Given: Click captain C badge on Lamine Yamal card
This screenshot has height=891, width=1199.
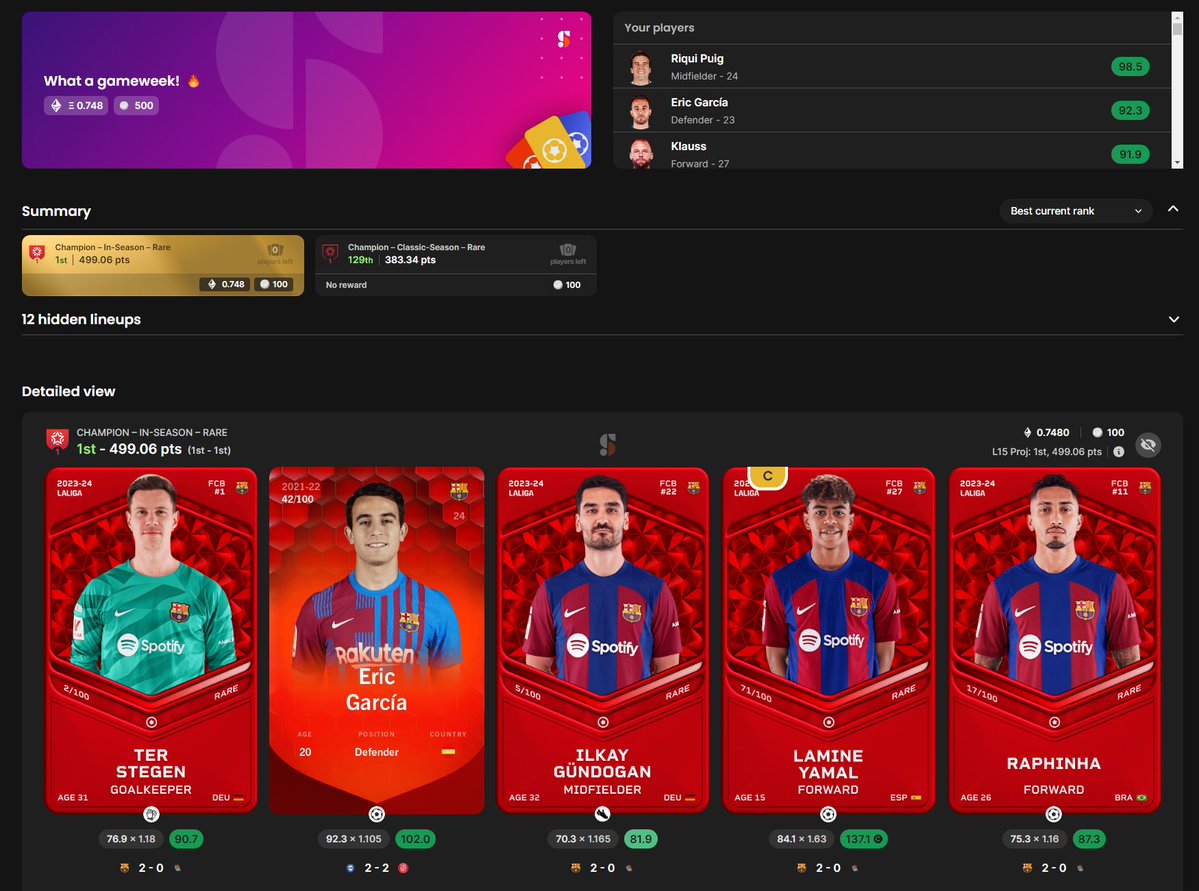Looking at the screenshot, I should tap(768, 476).
